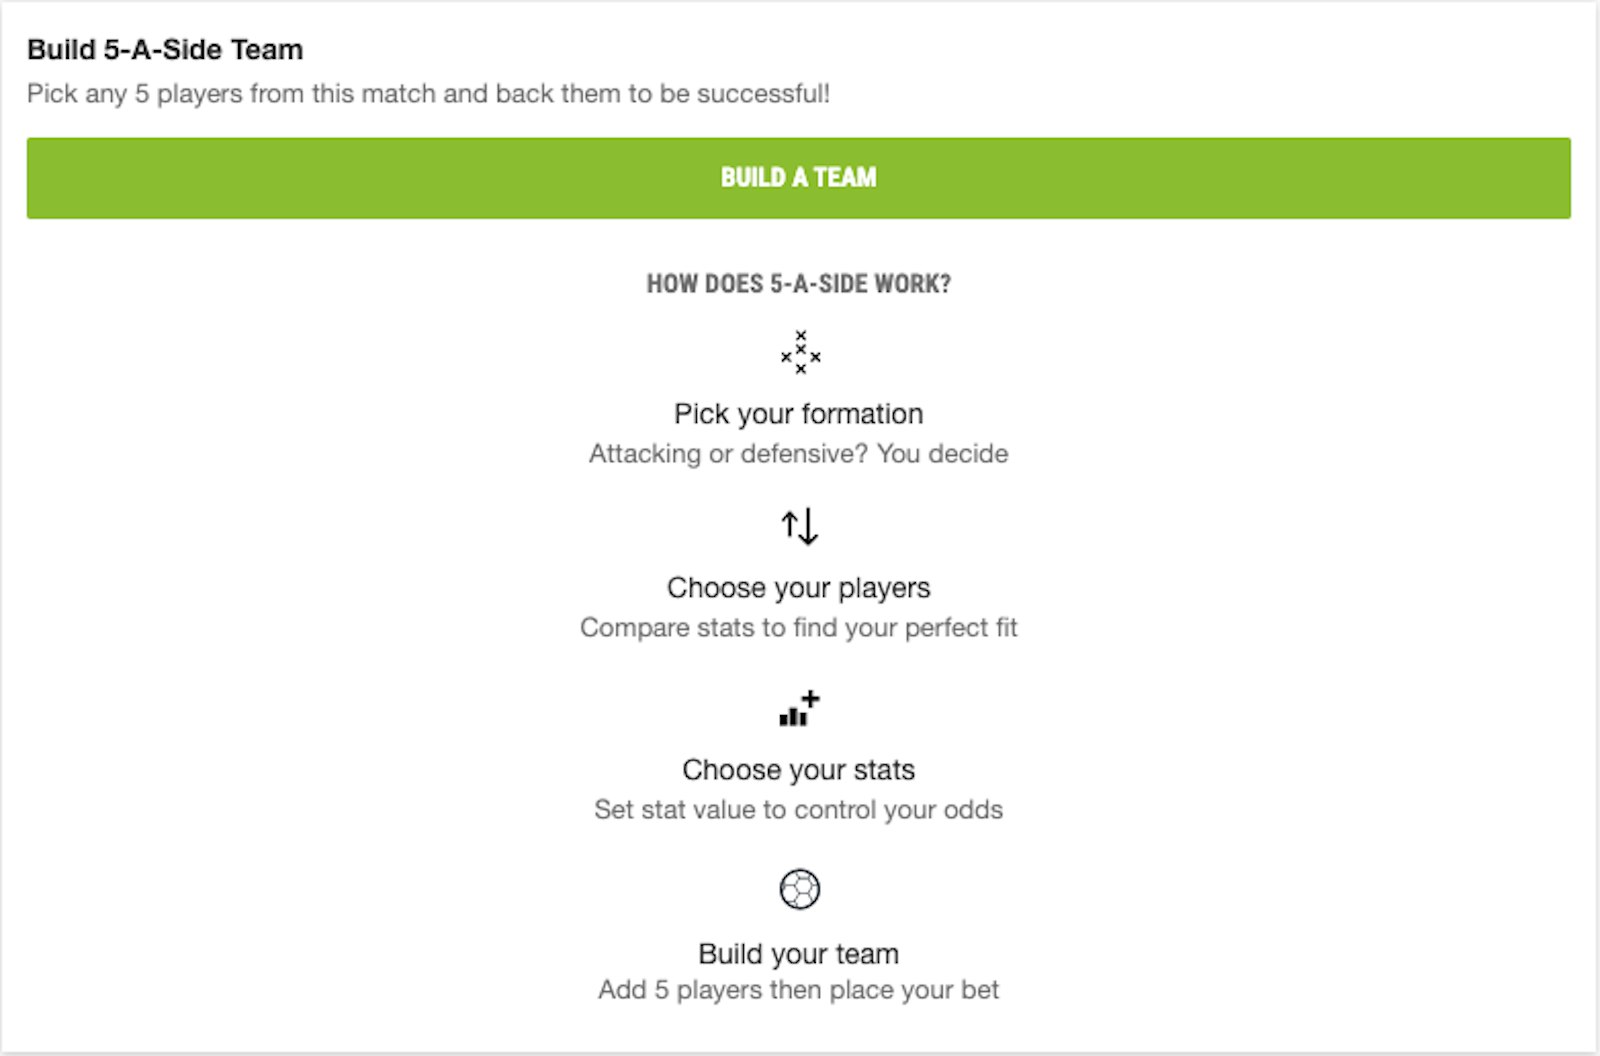The image size is (1600, 1056).
Task: Click the 'Build 5-A-Side Team' heading
Action: pos(165,50)
